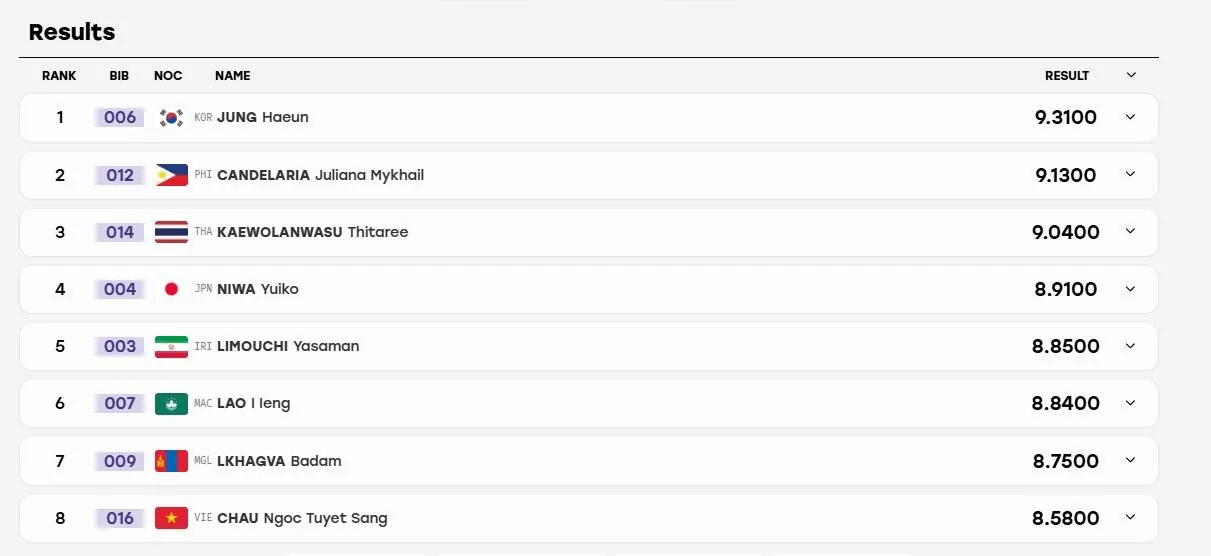Click the Philippines flag icon
1211x556 pixels.
pos(171,175)
